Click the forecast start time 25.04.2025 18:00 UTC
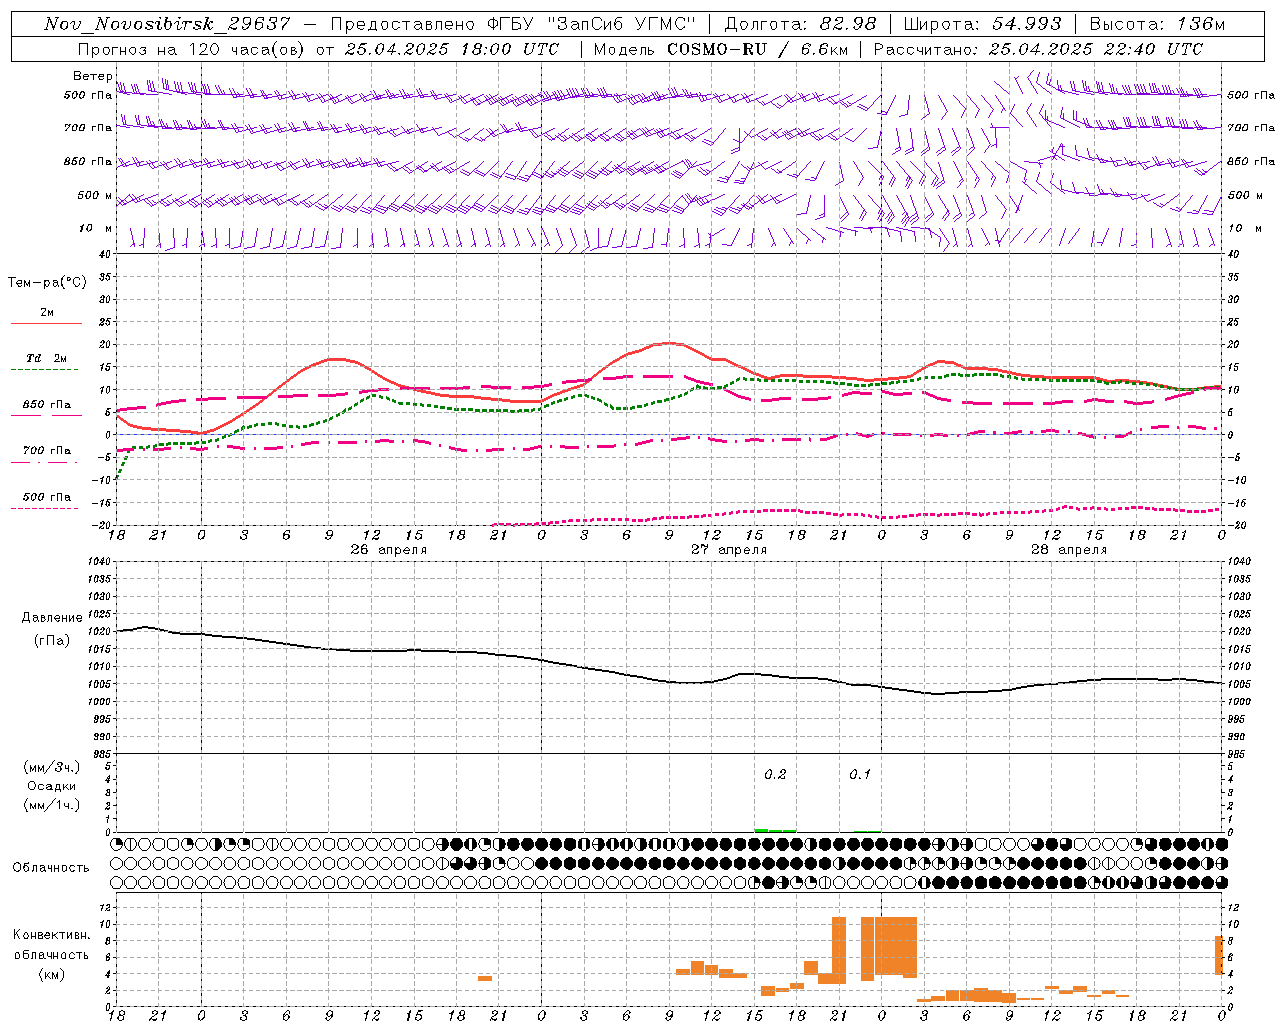Viewport: 1280px width, 1024px height. click(x=452, y=49)
